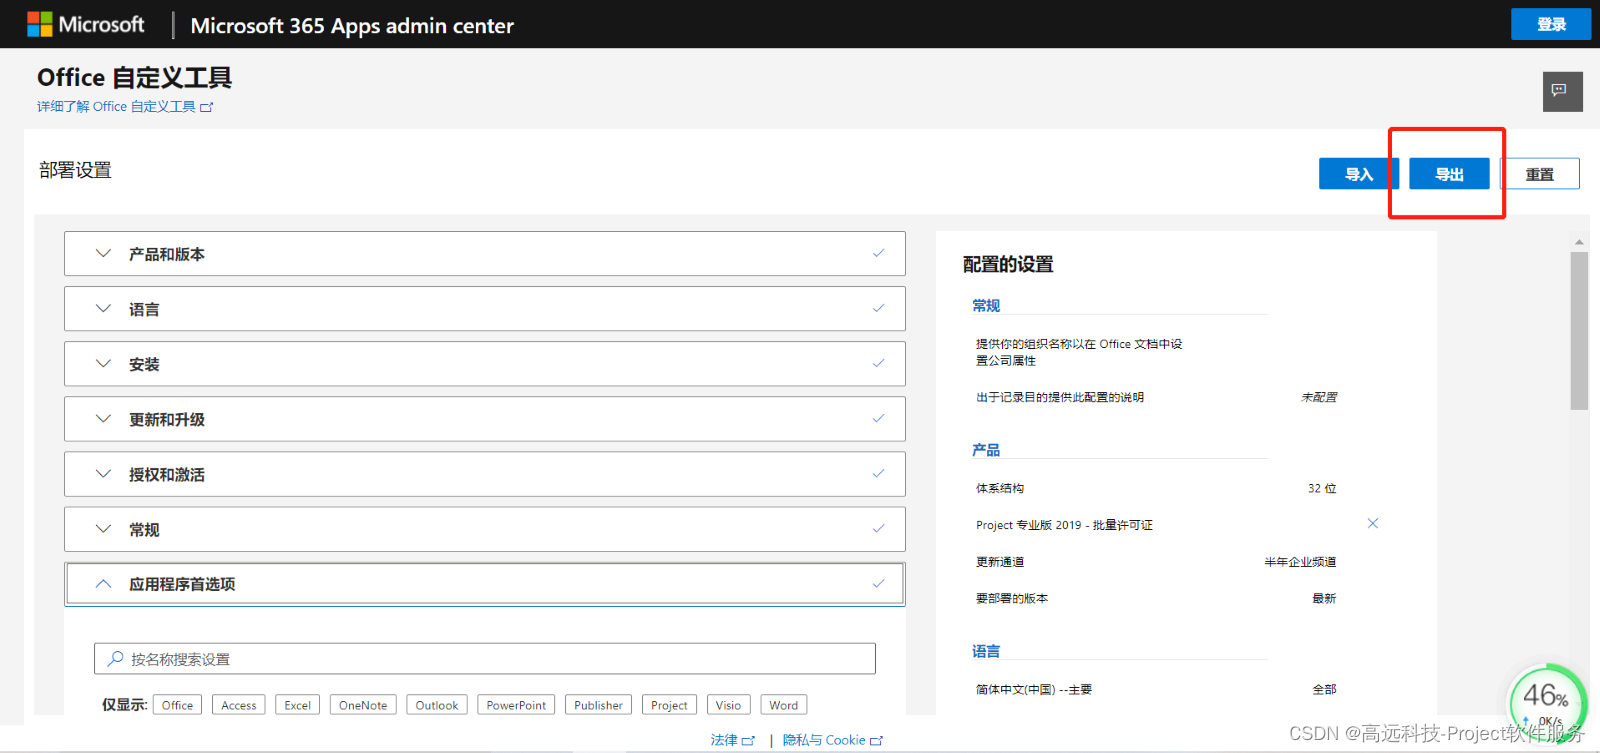This screenshot has height=753, width=1600.
Task: Click the 产品 heading in configured settings
Action: click(986, 450)
